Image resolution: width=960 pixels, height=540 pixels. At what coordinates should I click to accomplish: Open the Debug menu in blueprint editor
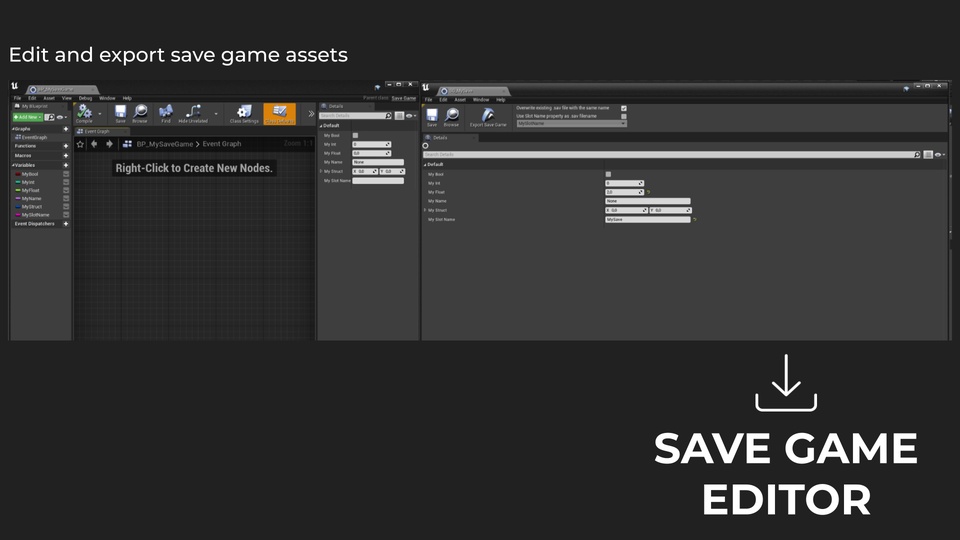[x=85, y=98]
